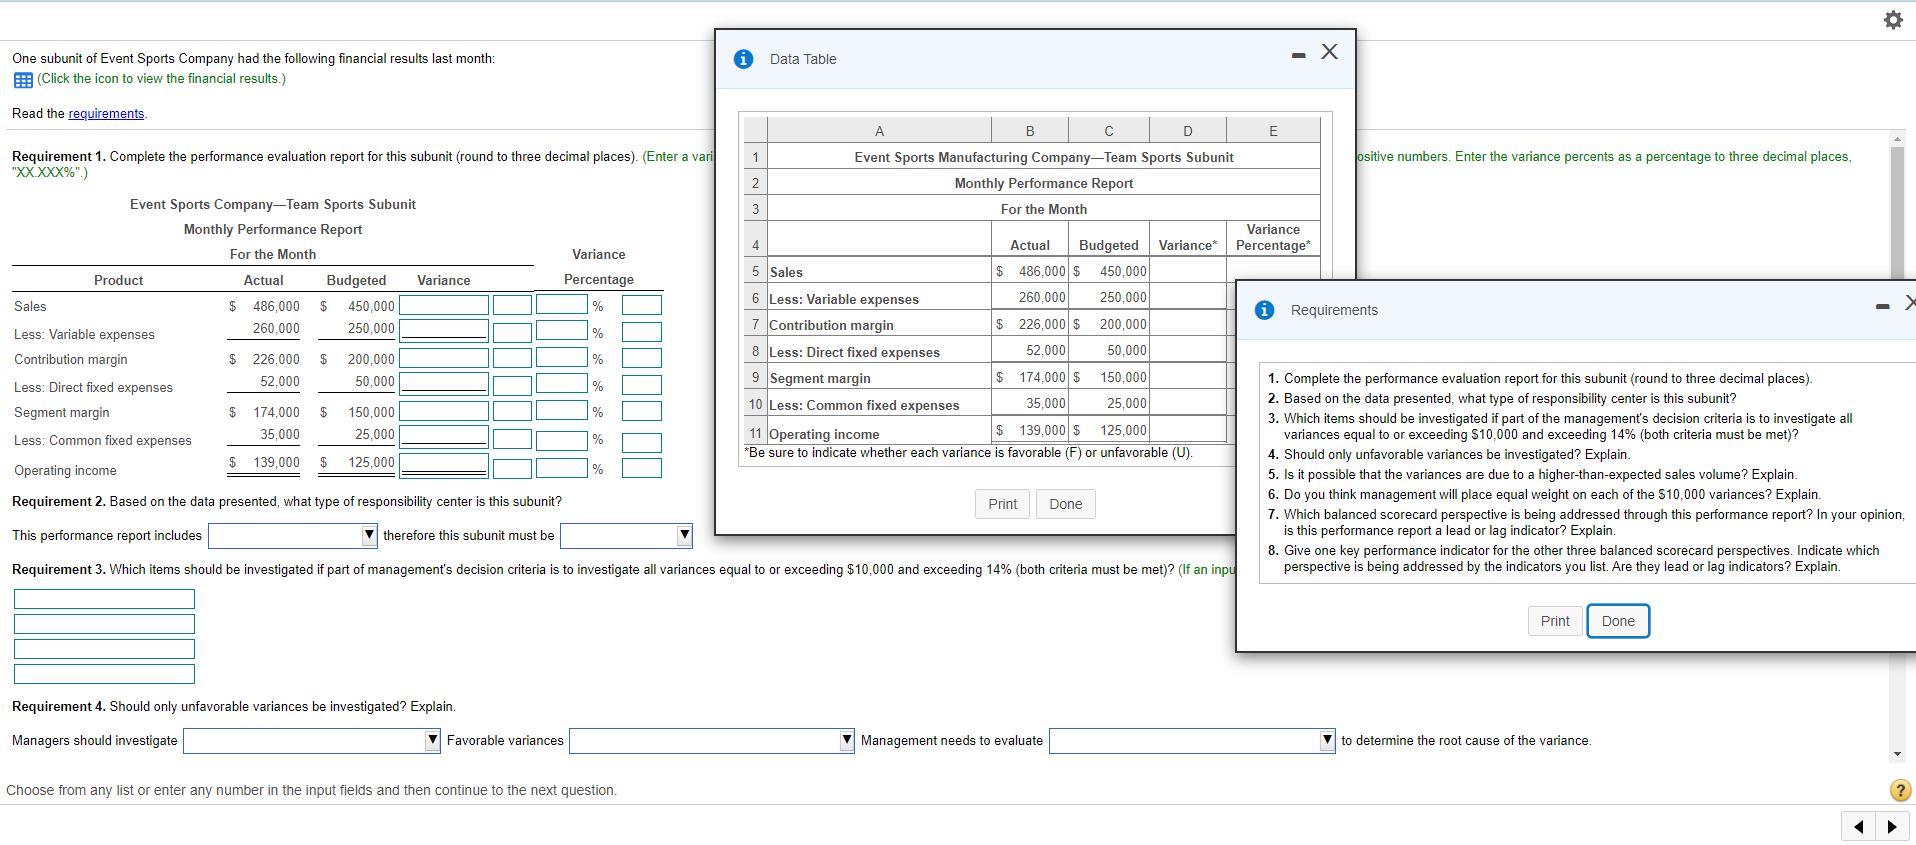The width and height of the screenshot is (1916, 845).
Task: Go to the next question arrow
Action: click(x=1892, y=826)
